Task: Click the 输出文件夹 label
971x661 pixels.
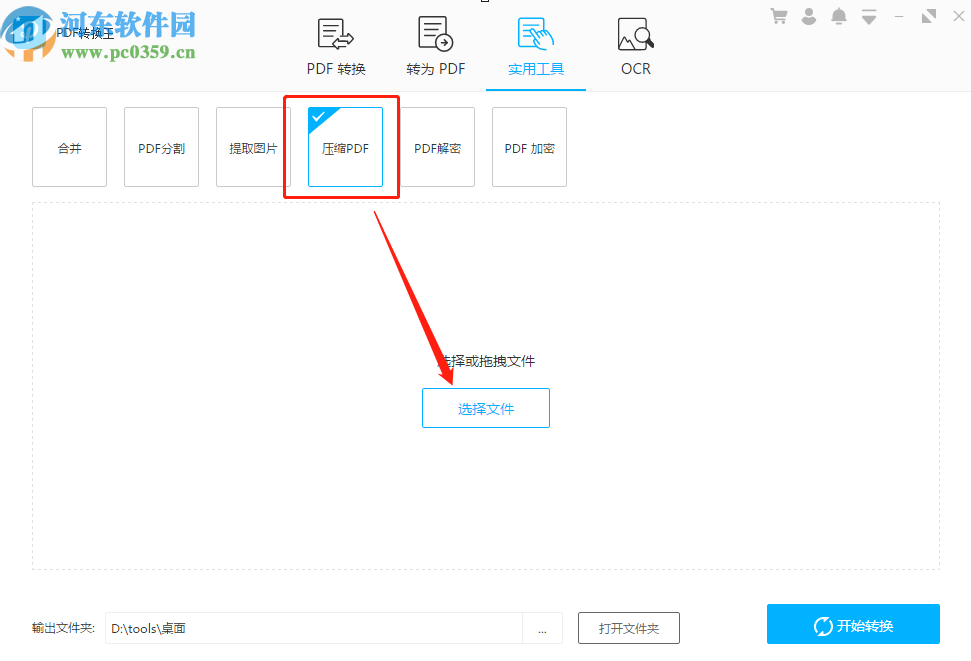Action: [63, 628]
